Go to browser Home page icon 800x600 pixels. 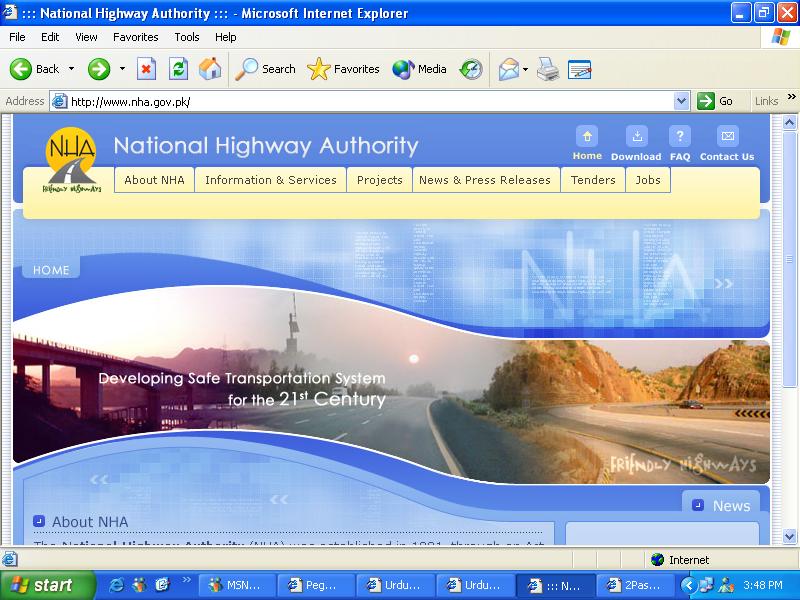(210, 69)
